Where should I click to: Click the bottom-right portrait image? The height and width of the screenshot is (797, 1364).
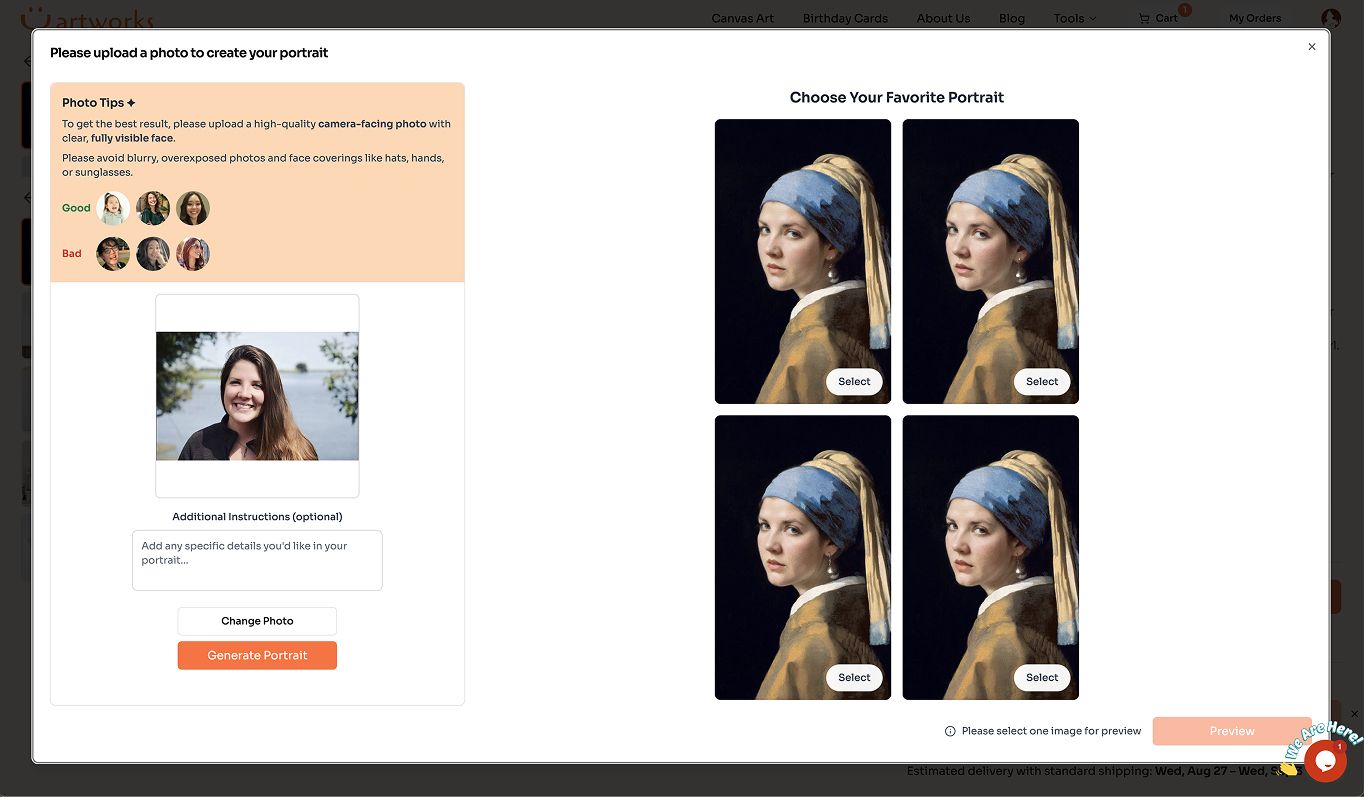click(x=991, y=557)
